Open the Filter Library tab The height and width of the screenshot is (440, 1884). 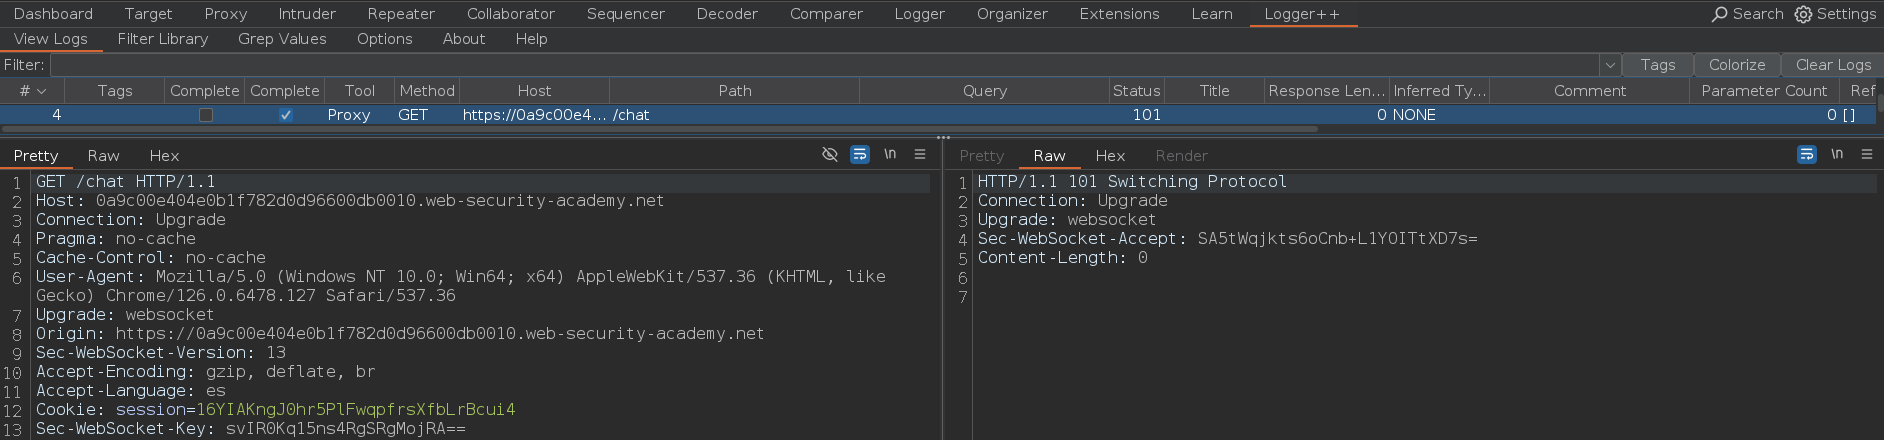click(162, 39)
